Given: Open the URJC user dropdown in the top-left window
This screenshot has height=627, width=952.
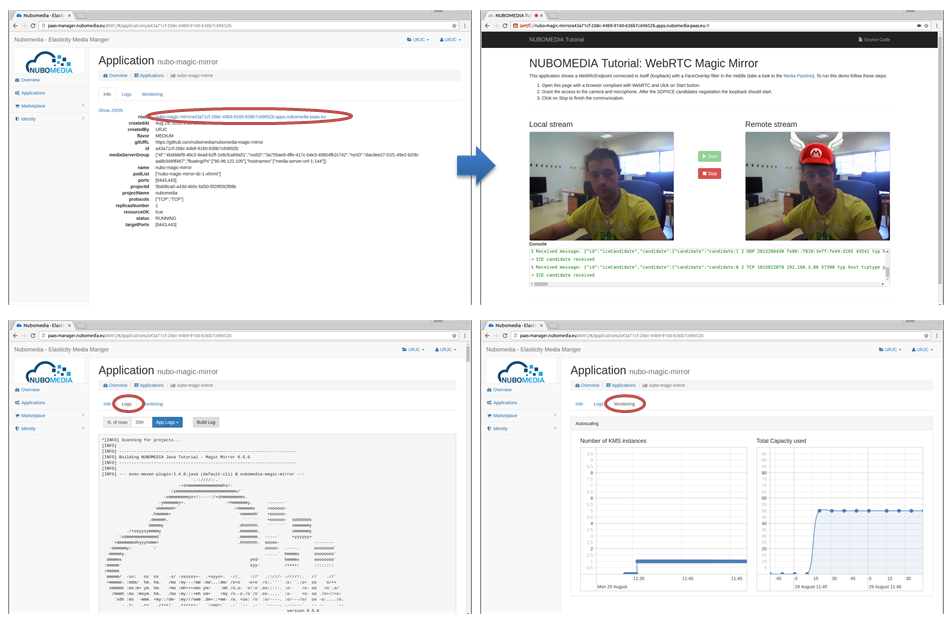Looking at the screenshot, I should point(450,39).
